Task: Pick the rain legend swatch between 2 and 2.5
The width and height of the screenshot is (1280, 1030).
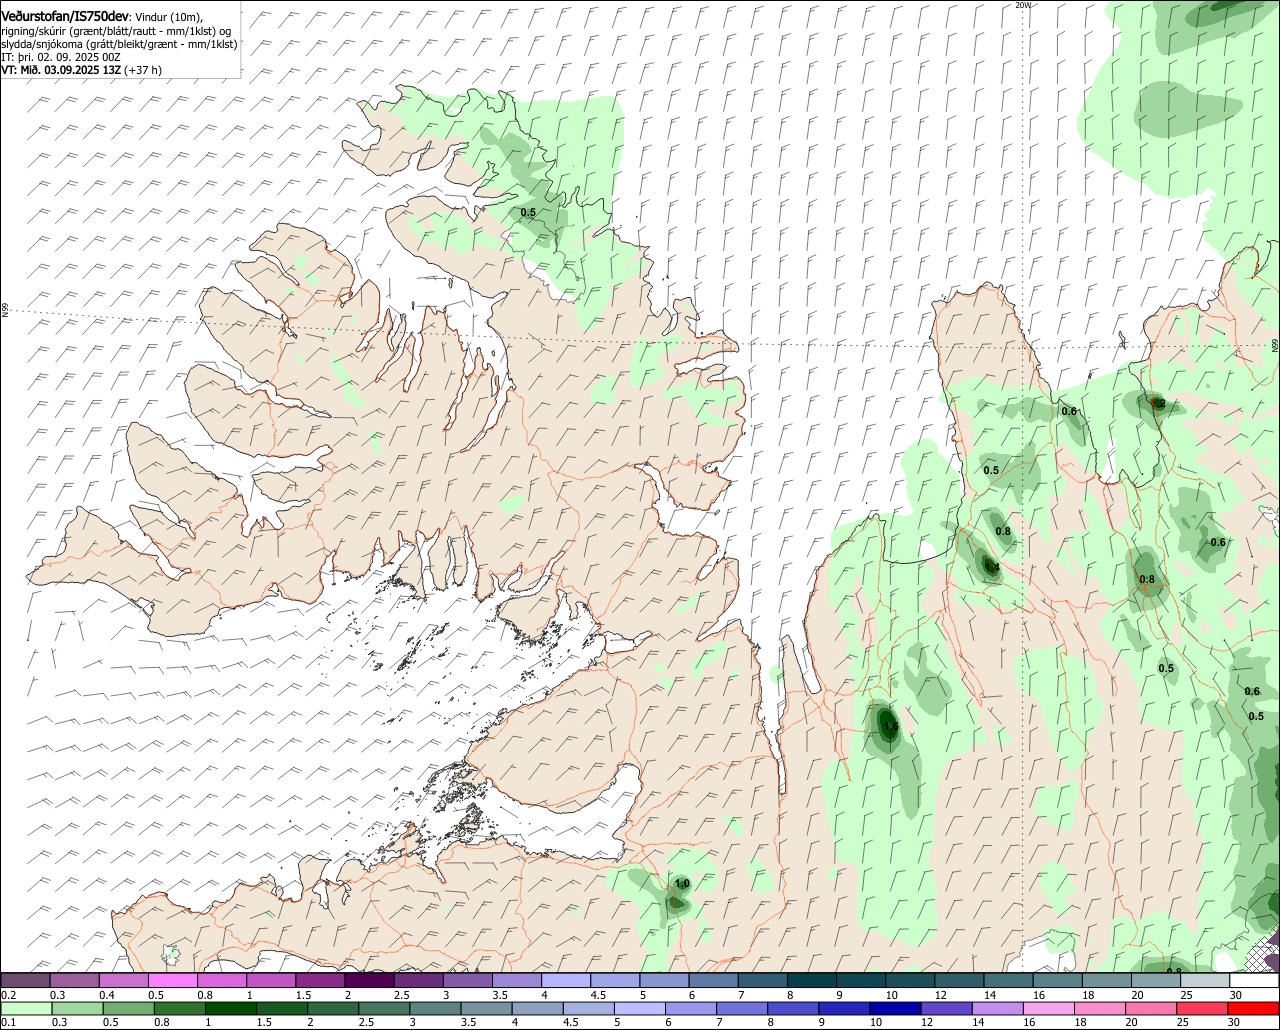Action: tap(333, 1008)
